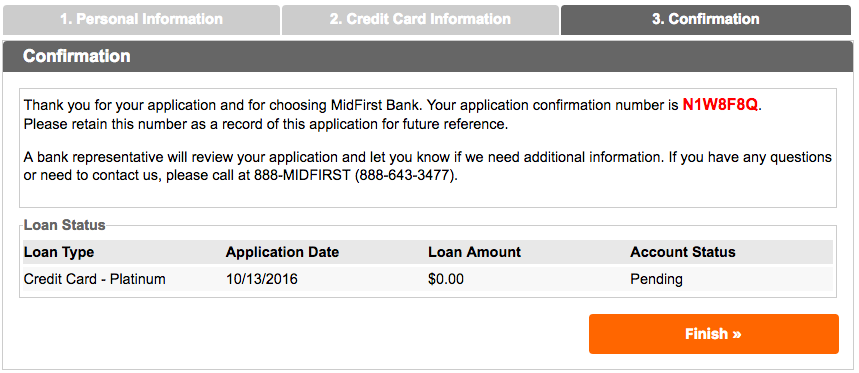The width and height of the screenshot is (859, 373).
Task: Click the Account Status column header
Action: pyautogui.click(x=683, y=252)
